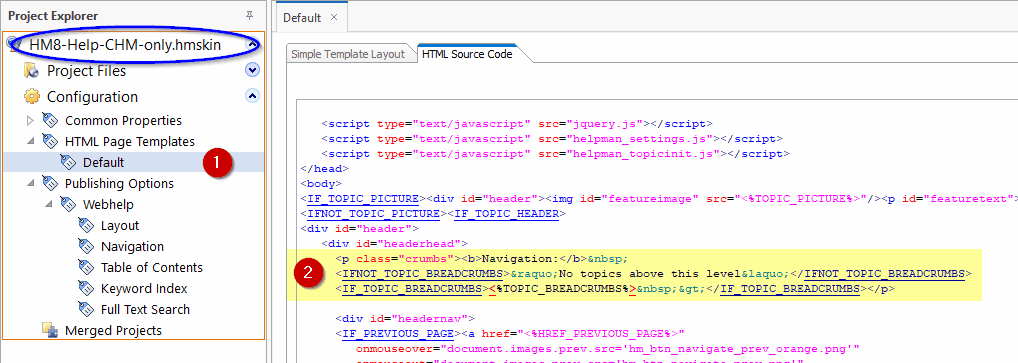Switch to the Default document tab
The width and height of the screenshot is (1018, 363).
click(x=302, y=18)
